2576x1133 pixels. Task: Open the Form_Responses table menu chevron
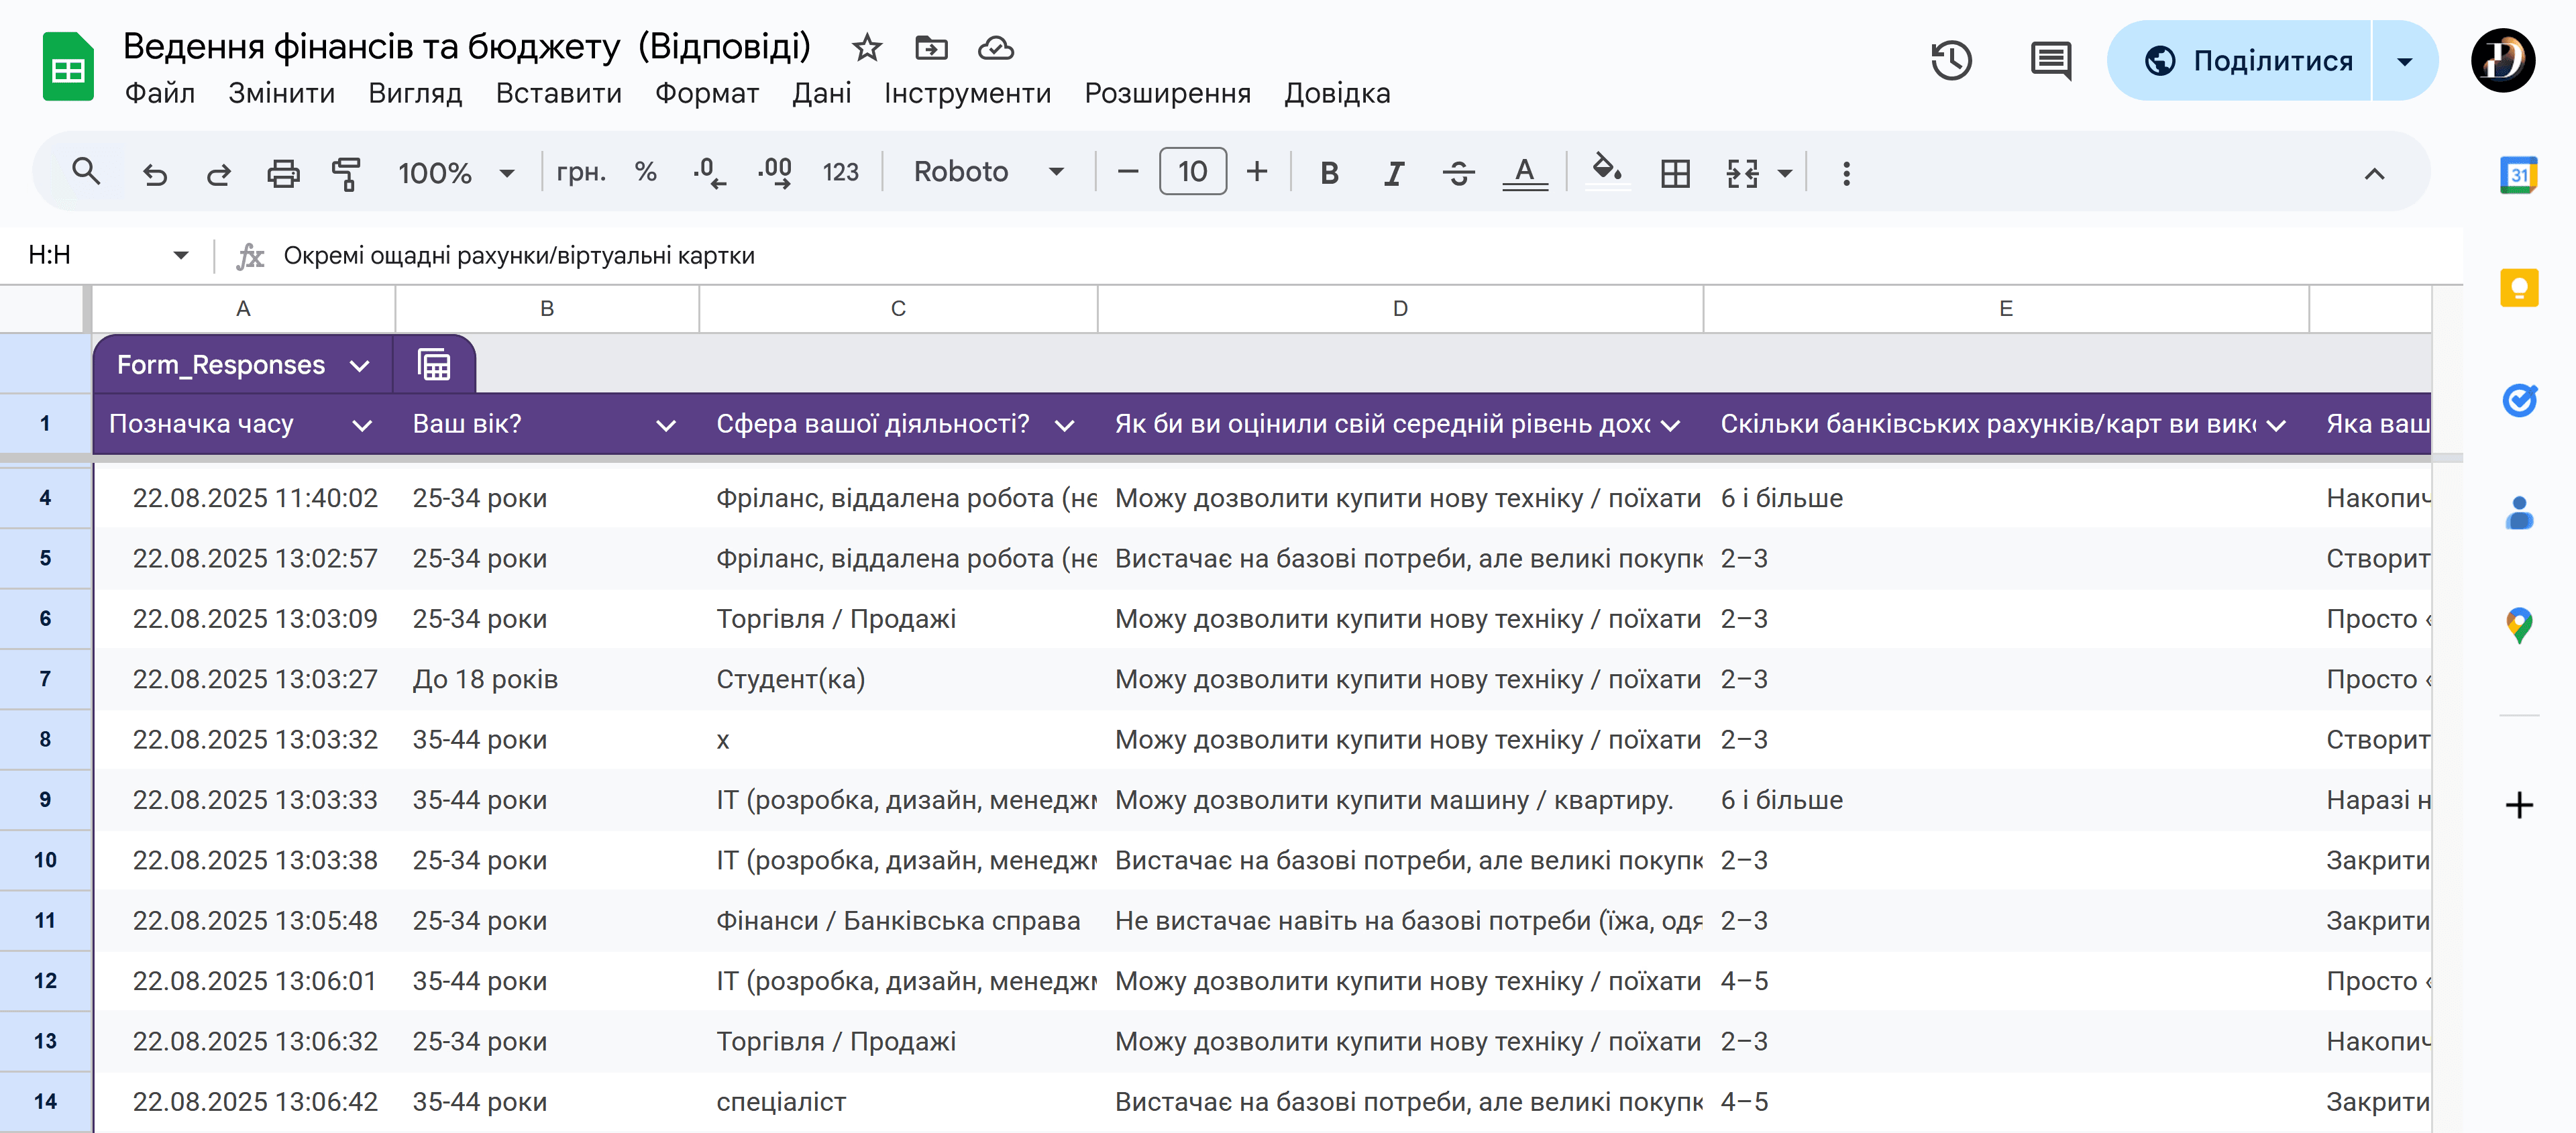[x=360, y=366]
